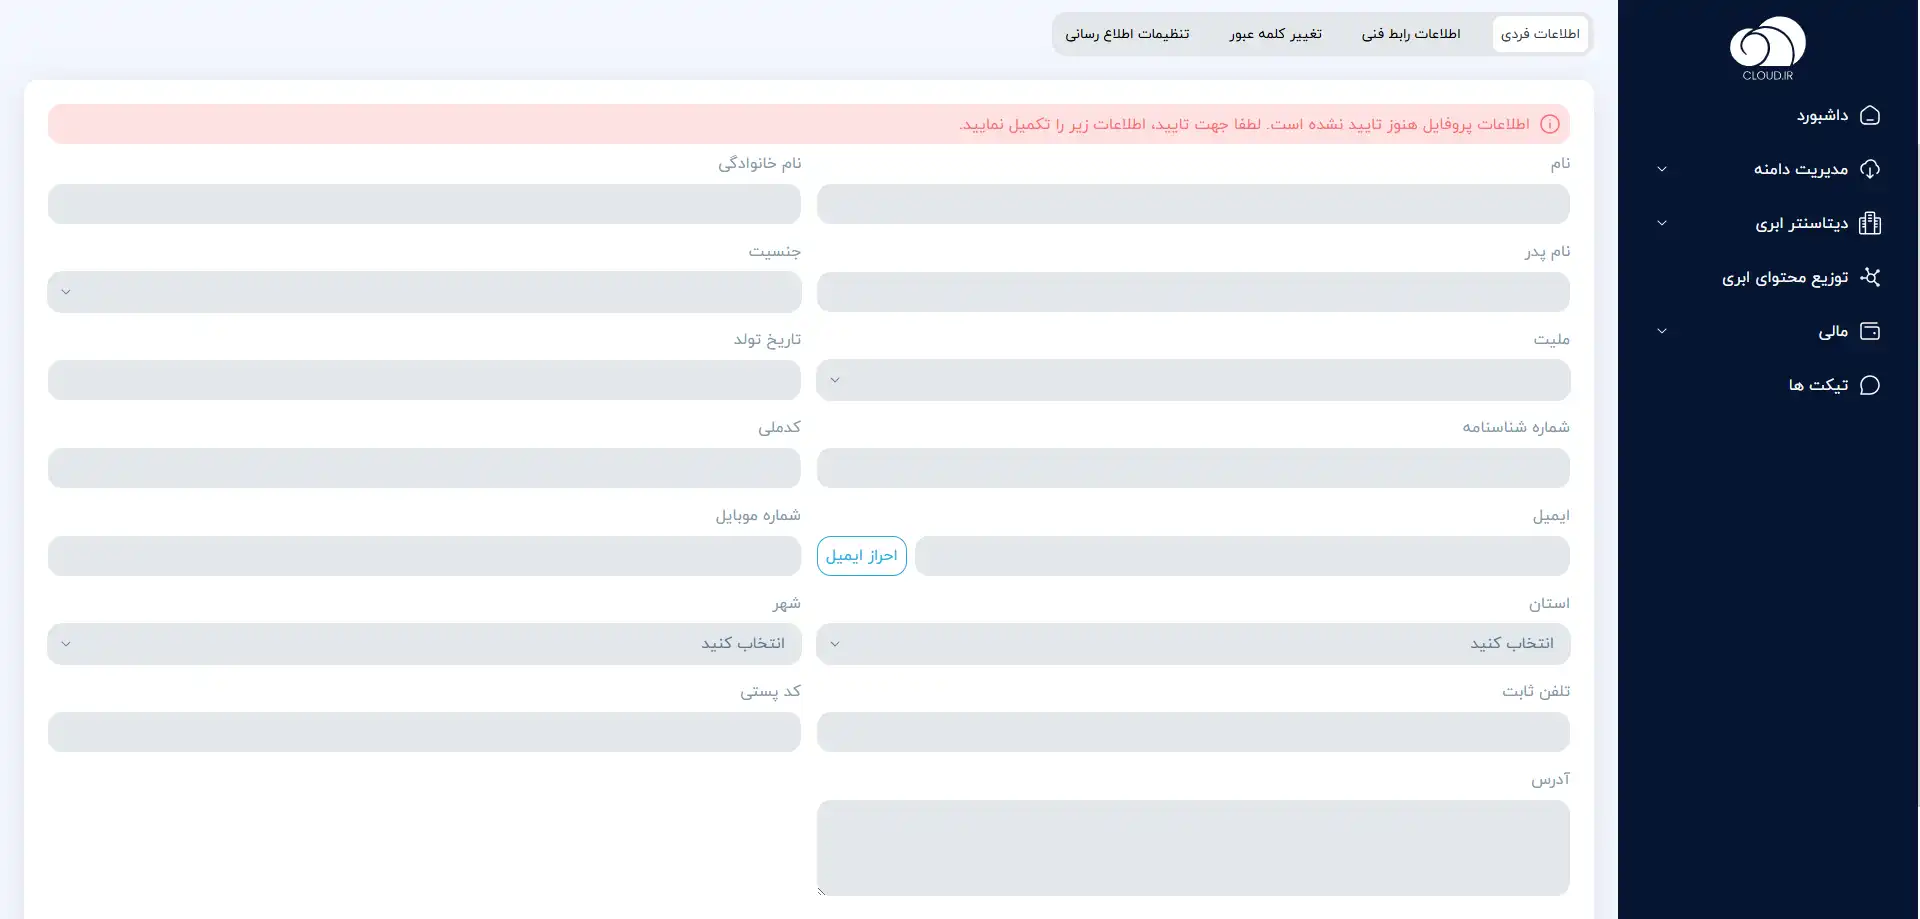The width and height of the screenshot is (1920, 919).
Task: Switch to the تغییر کلمه عبور tab
Action: (1275, 34)
